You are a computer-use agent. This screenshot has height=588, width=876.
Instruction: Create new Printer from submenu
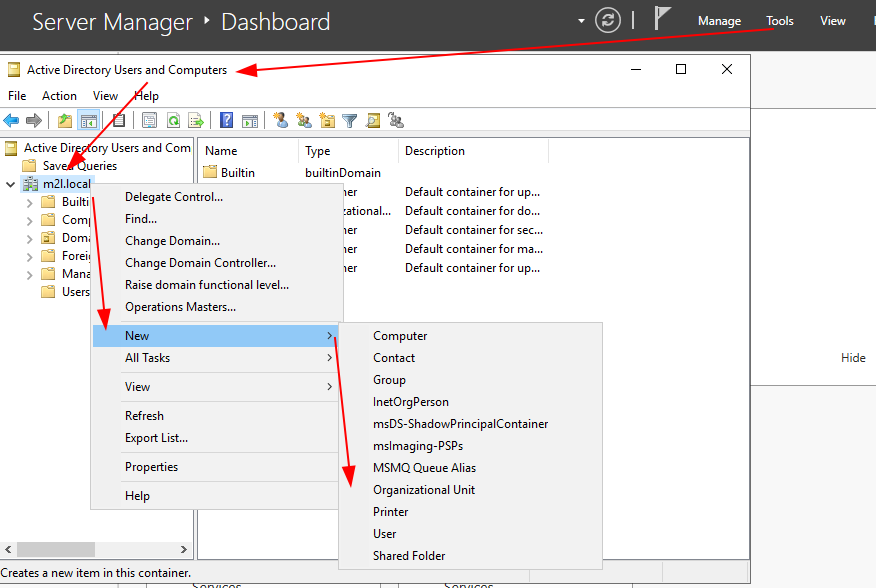pyautogui.click(x=470, y=512)
